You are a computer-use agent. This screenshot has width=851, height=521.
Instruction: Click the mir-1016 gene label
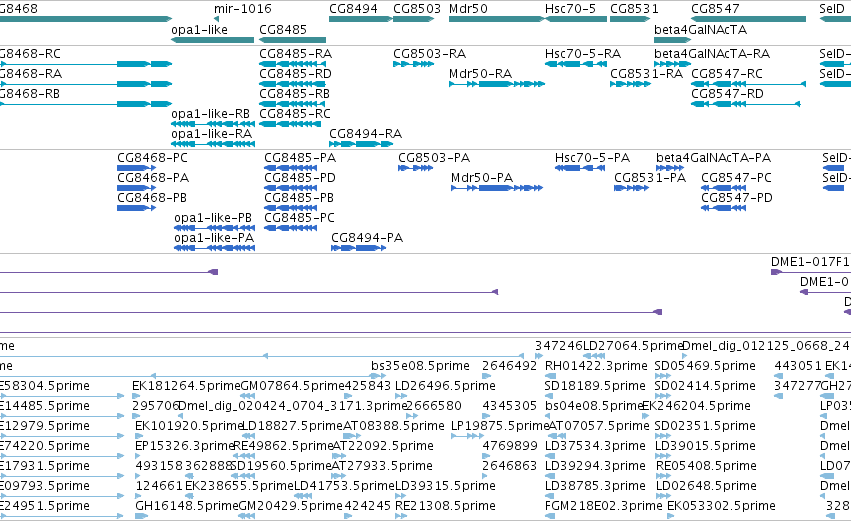pos(243,9)
